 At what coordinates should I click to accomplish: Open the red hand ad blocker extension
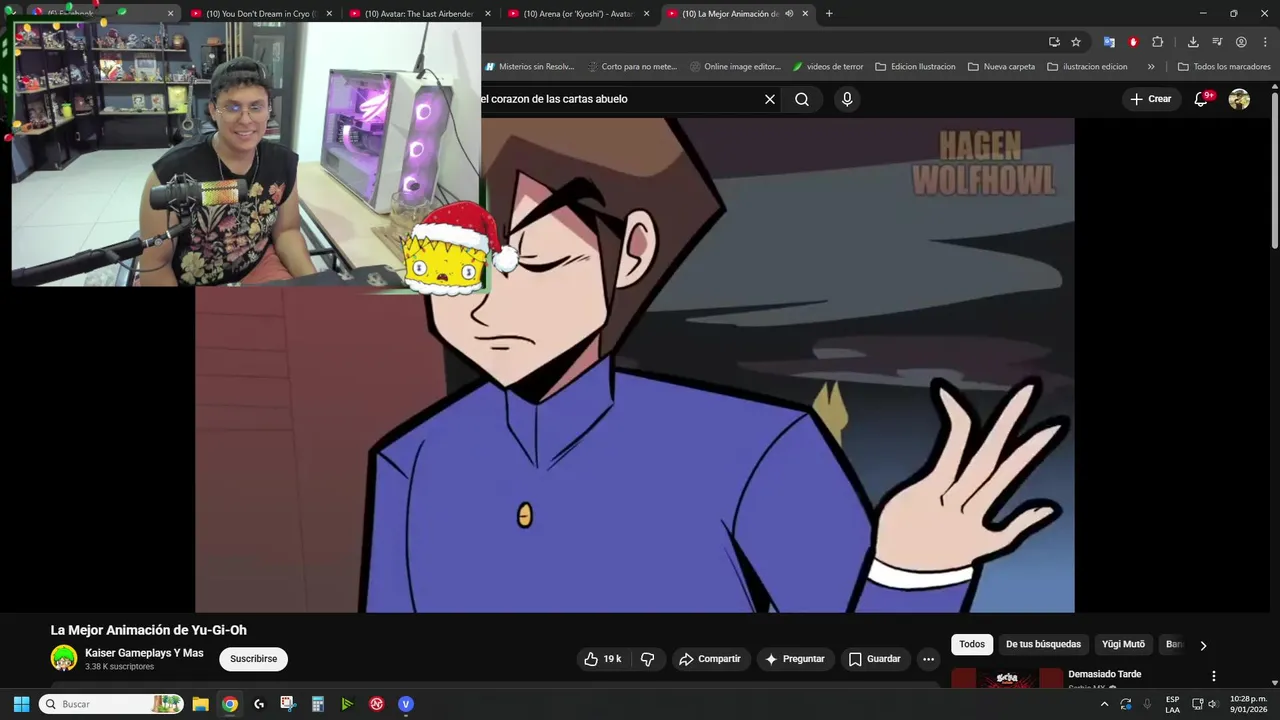(x=1133, y=42)
